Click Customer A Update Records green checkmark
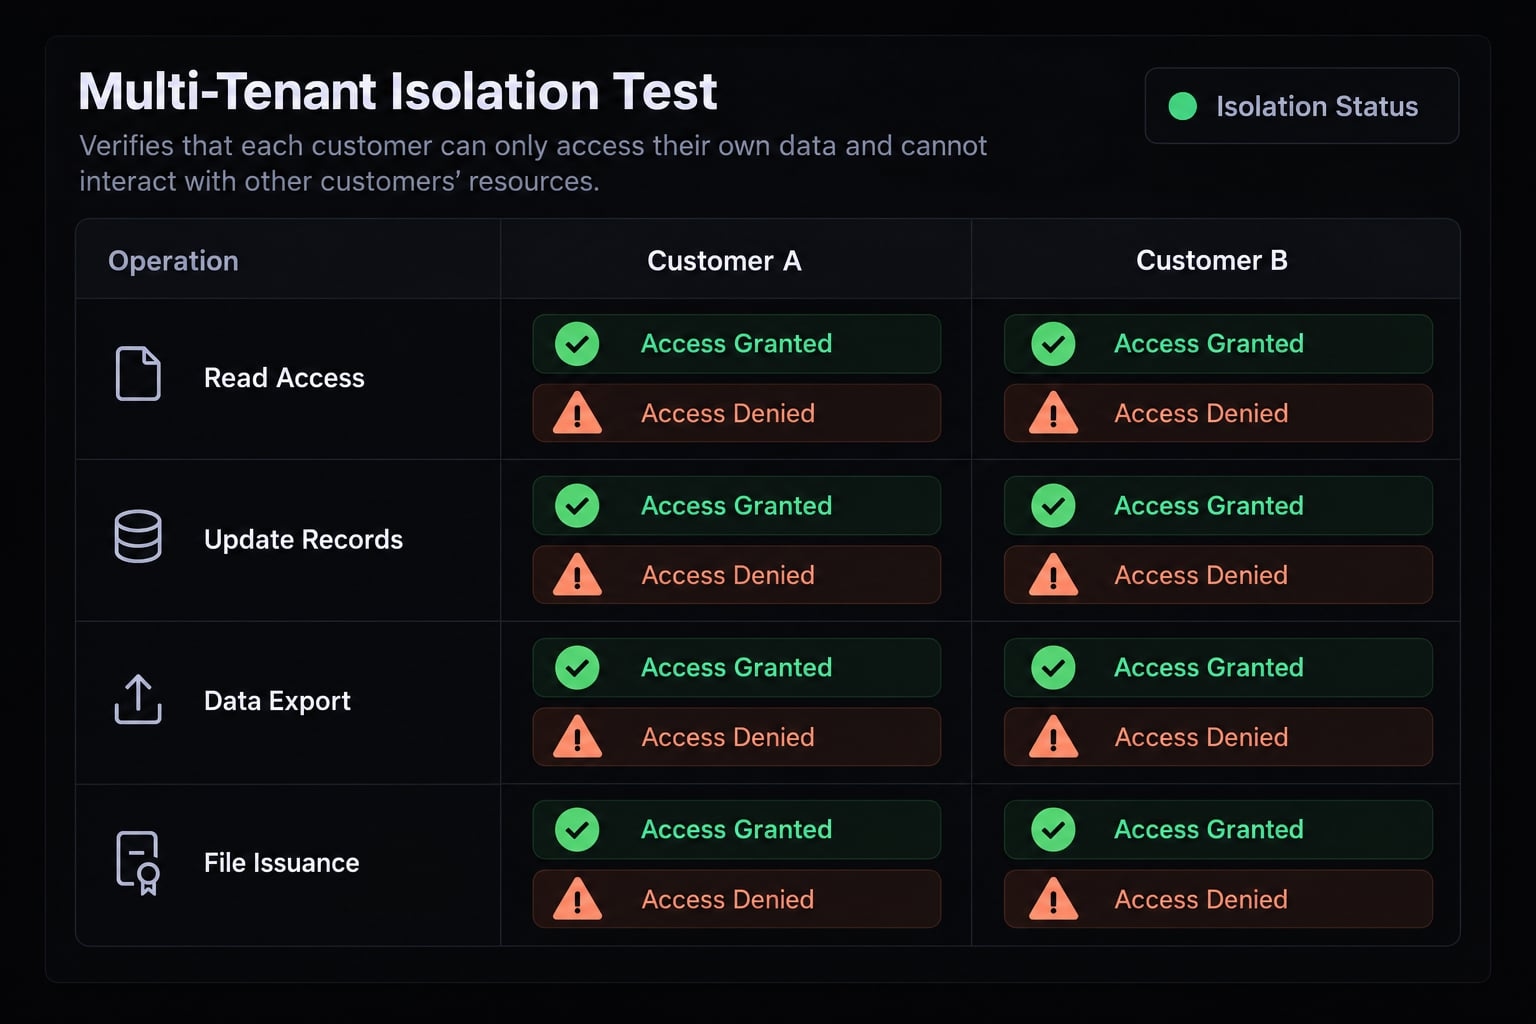Viewport: 1536px width, 1024px height. pos(577,506)
